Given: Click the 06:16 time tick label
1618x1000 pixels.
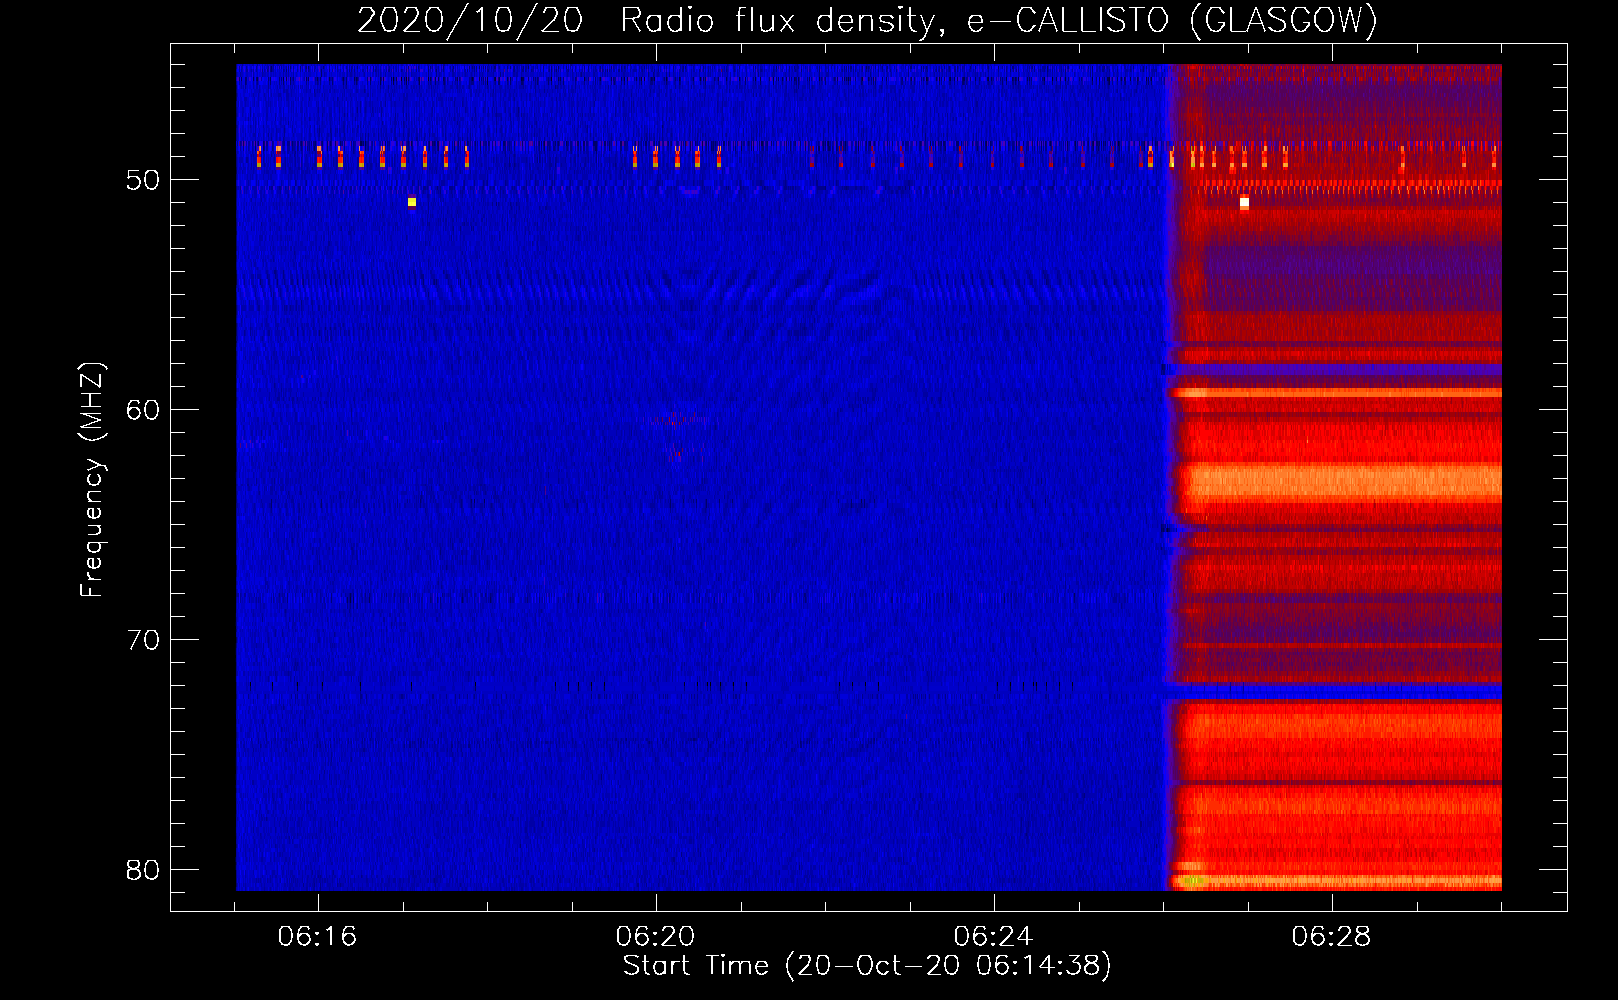Looking at the screenshot, I should [x=317, y=937].
